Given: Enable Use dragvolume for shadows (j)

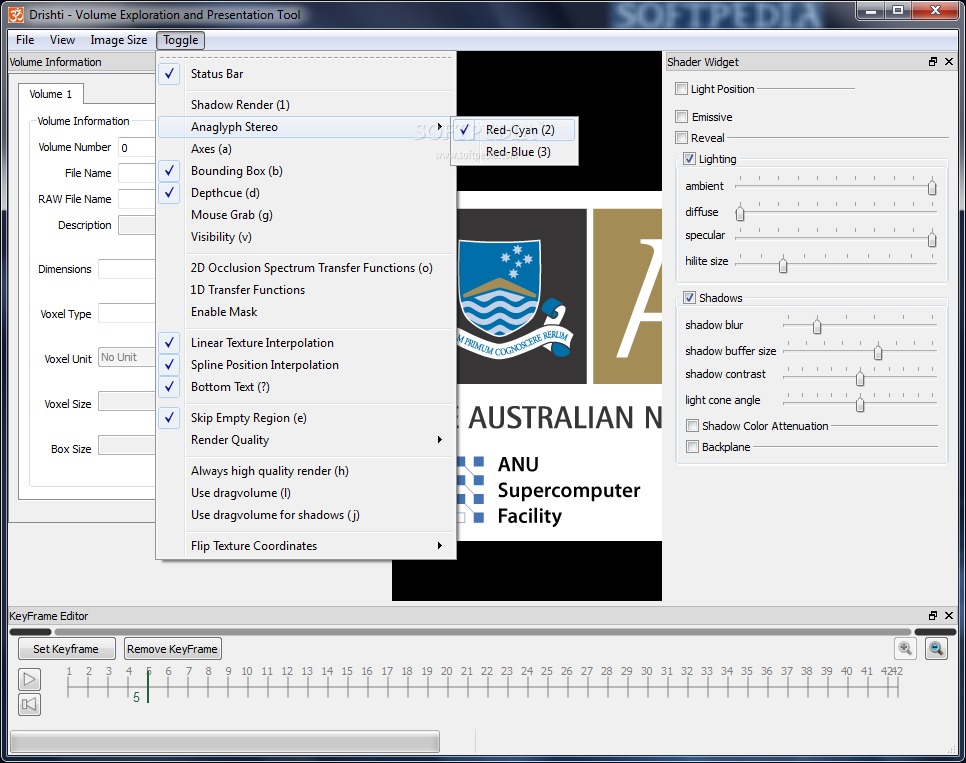Looking at the screenshot, I should [x=306, y=515].
